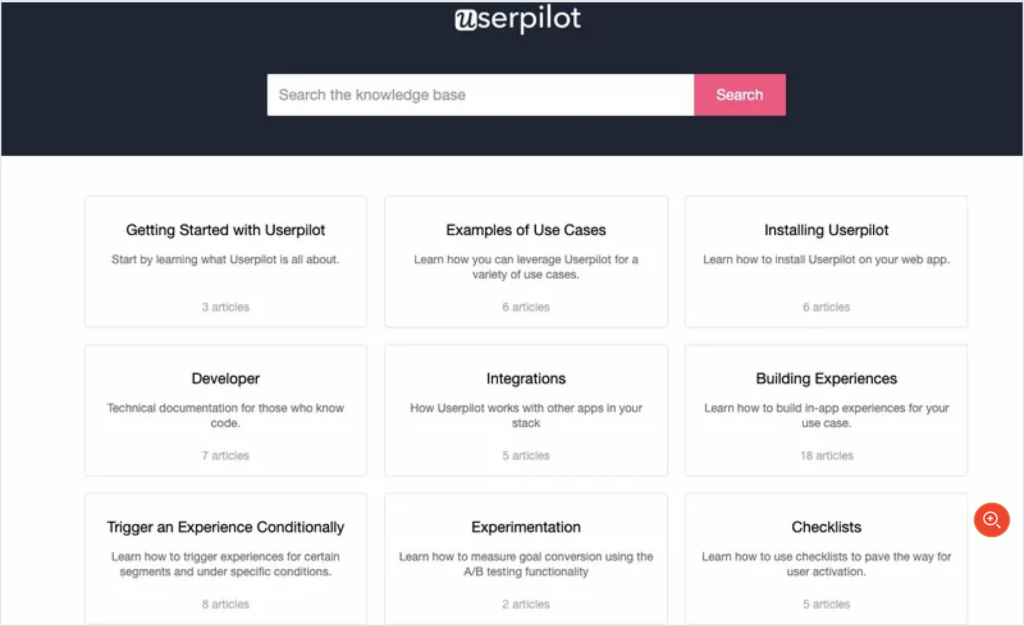
Task: Click the 7 articles count under Developer
Action: 225,456
